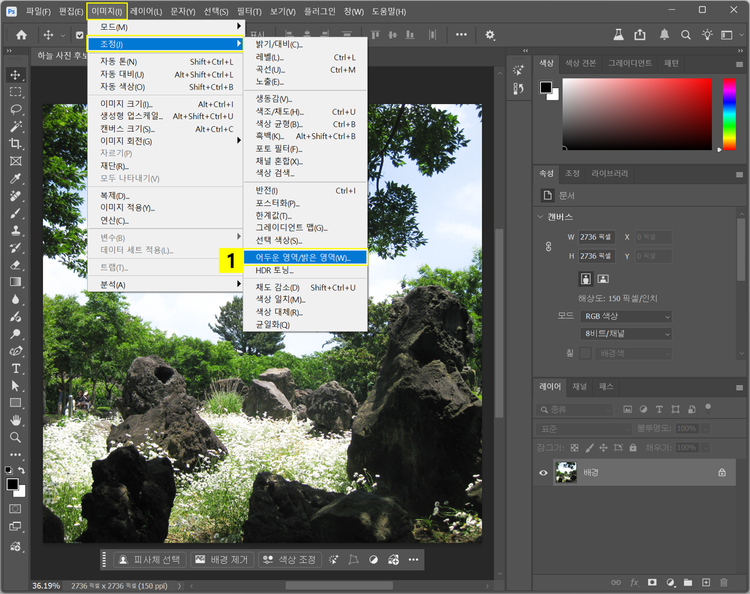This screenshot has width=750, height=594.
Task: Click the trash icon in Layers panel
Action: click(x=722, y=581)
